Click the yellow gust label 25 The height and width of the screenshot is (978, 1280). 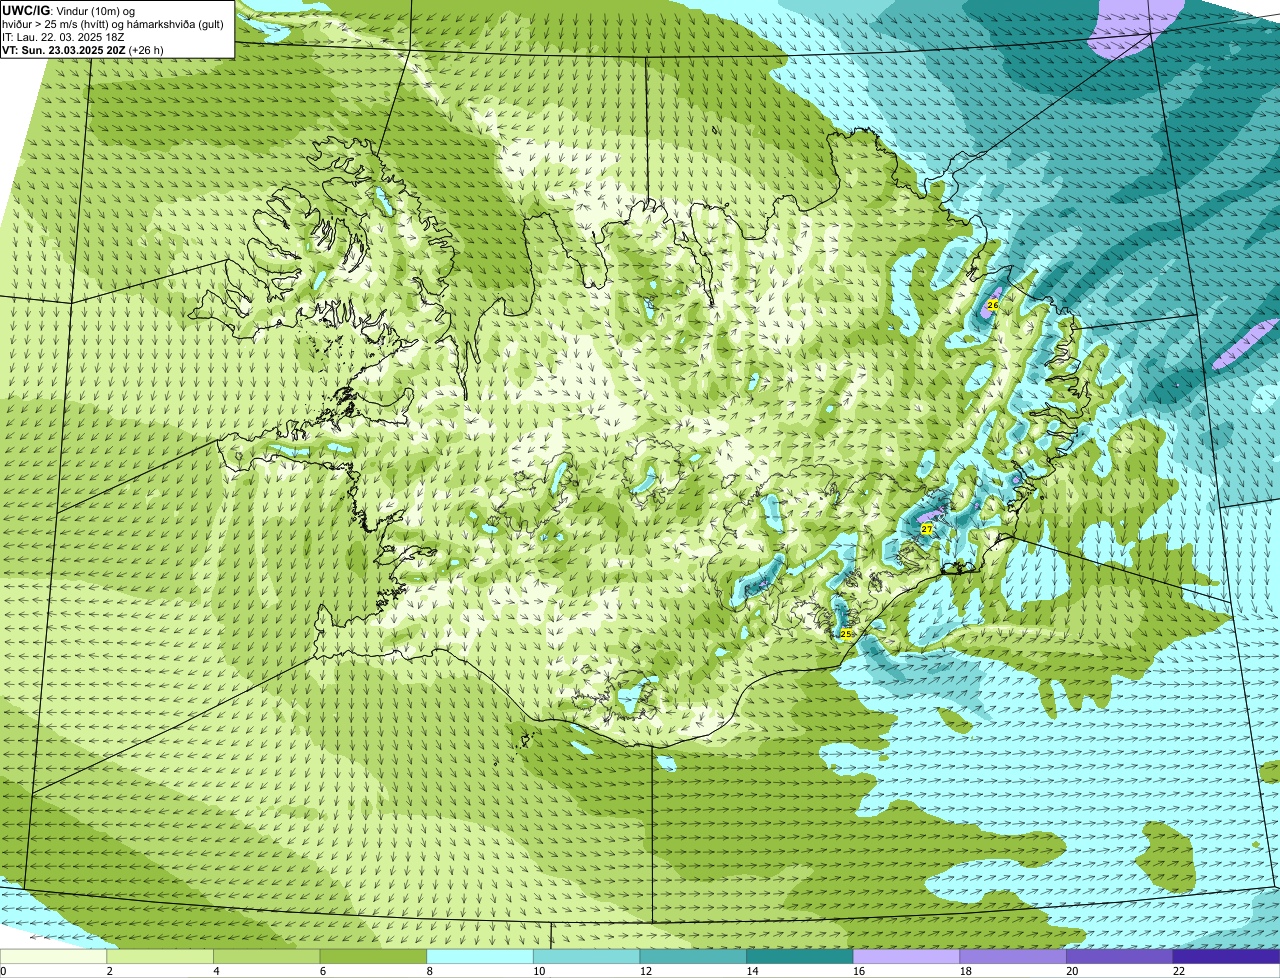tap(846, 634)
